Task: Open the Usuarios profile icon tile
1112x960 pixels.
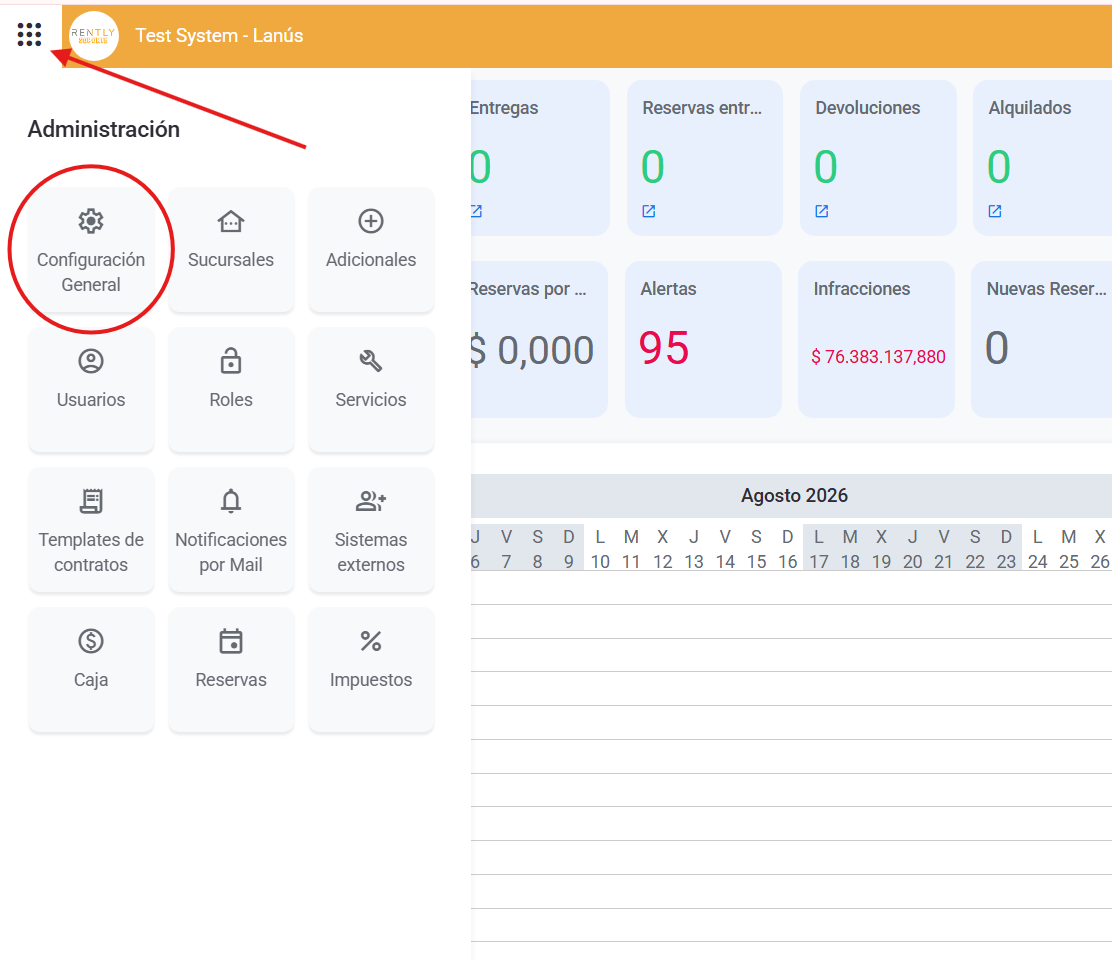Action: [x=91, y=389]
